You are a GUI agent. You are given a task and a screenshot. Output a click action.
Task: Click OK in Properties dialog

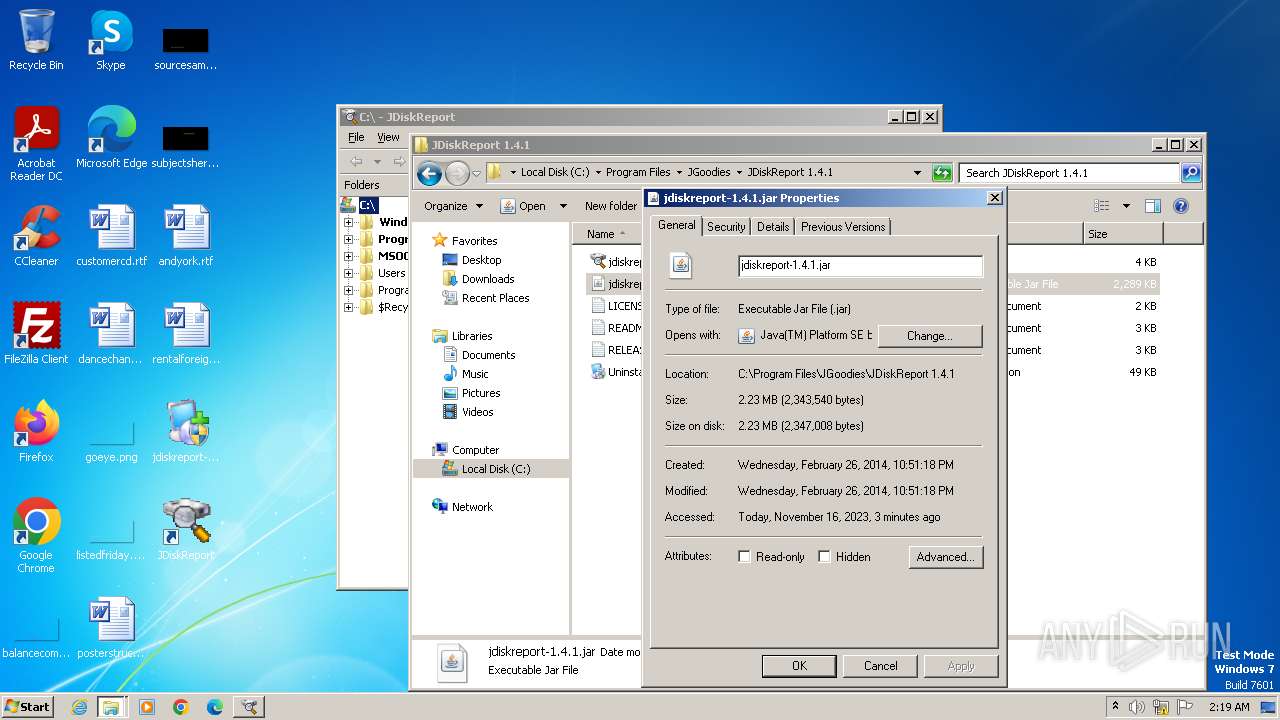[799, 666]
